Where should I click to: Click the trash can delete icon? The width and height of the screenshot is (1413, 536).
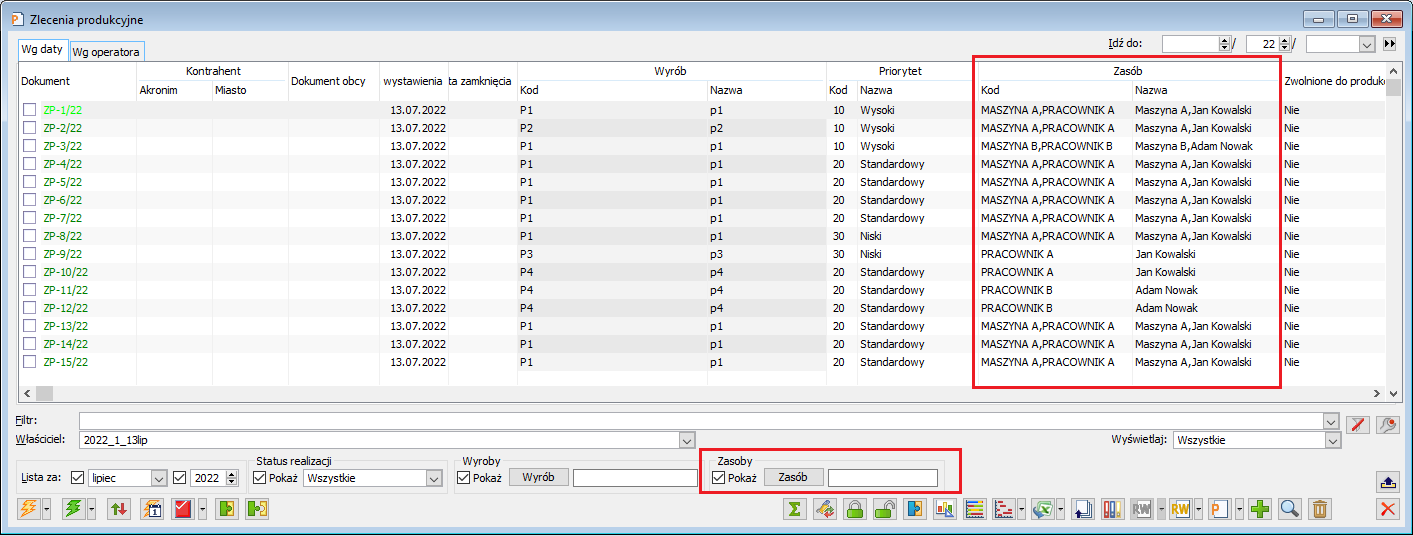(1320, 509)
